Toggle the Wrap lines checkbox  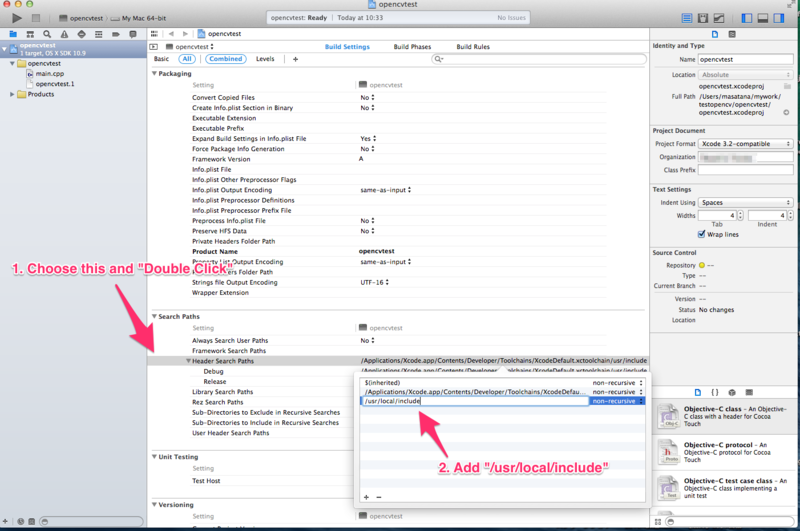(x=702, y=234)
